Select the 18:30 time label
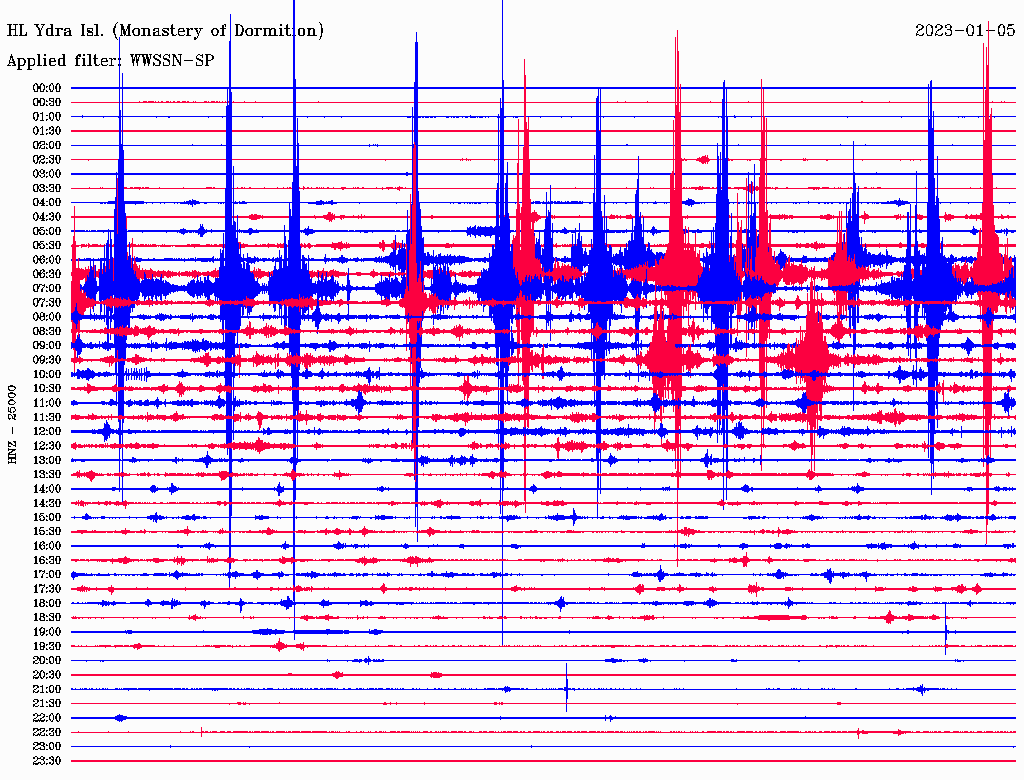The image size is (1024, 780). (x=47, y=618)
